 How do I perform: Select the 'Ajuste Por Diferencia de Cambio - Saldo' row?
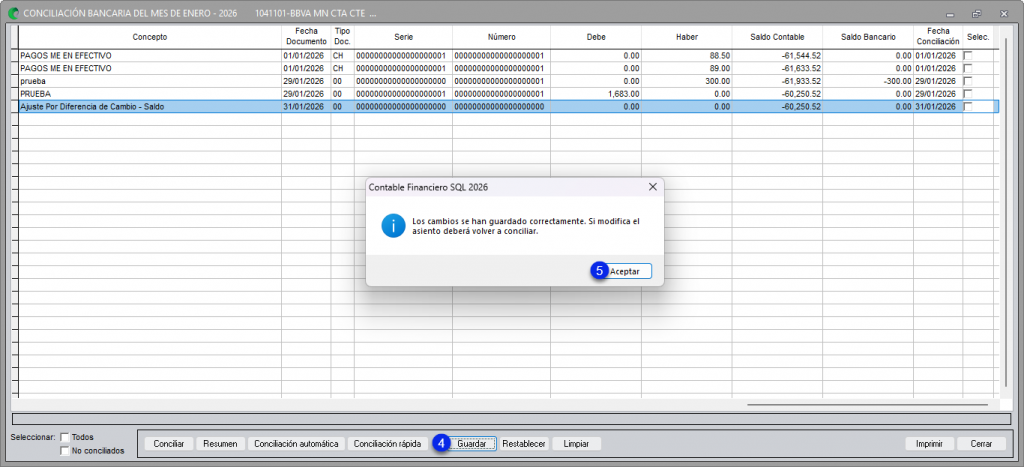coord(506,106)
